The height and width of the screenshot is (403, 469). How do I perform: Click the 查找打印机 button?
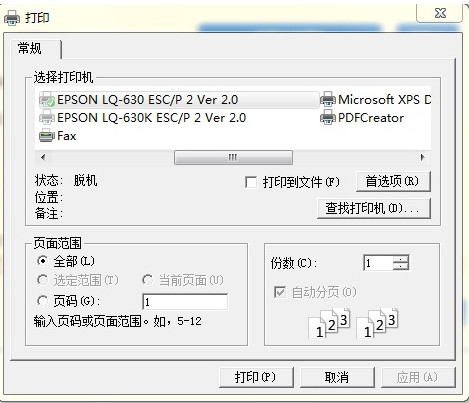[374, 208]
